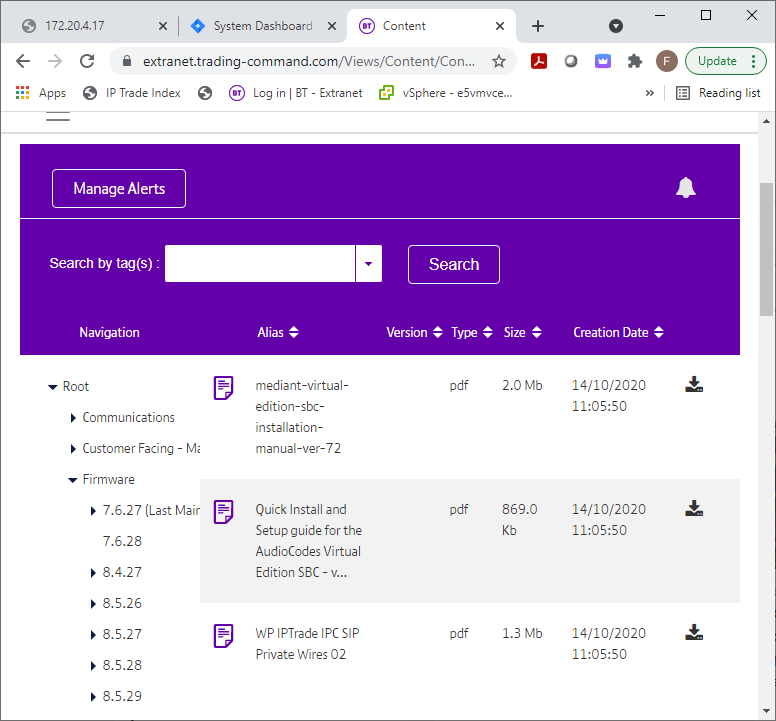Click the Adobe Acrobat extension icon
Image resolution: width=776 pixels, height=721 pixels.
click(539, 61)
